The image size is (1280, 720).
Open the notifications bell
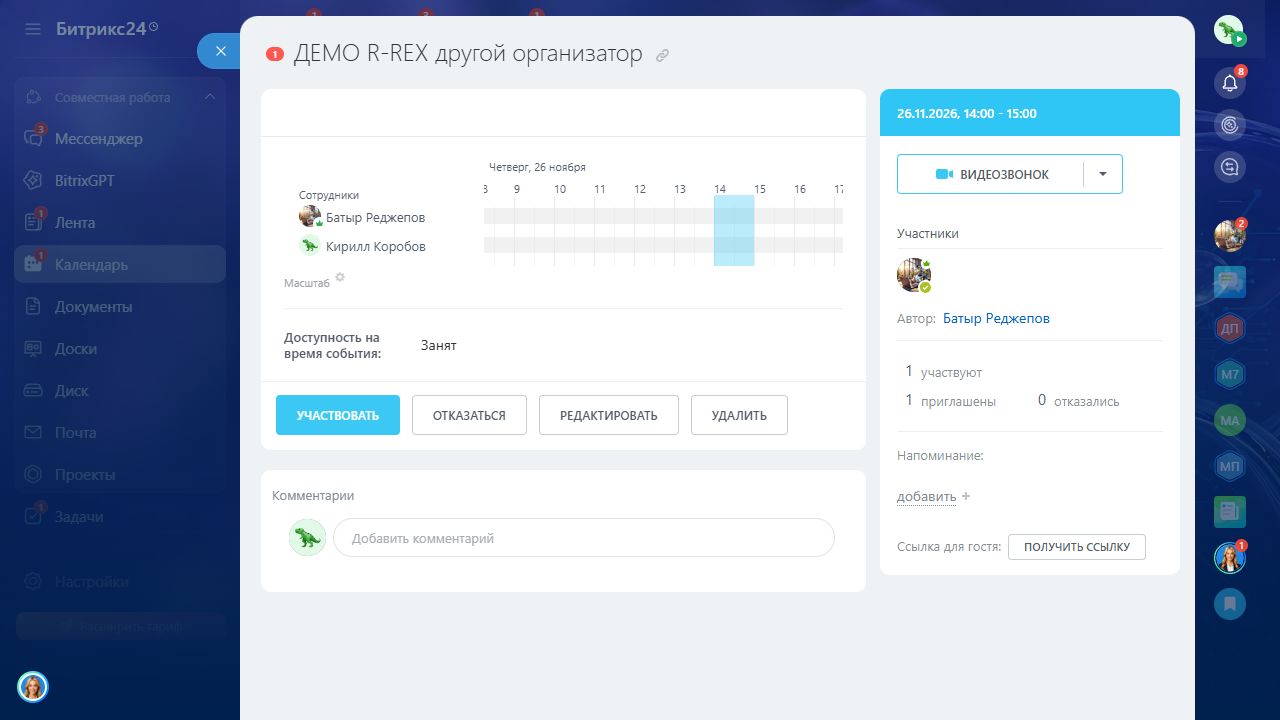pos(1230,83)
